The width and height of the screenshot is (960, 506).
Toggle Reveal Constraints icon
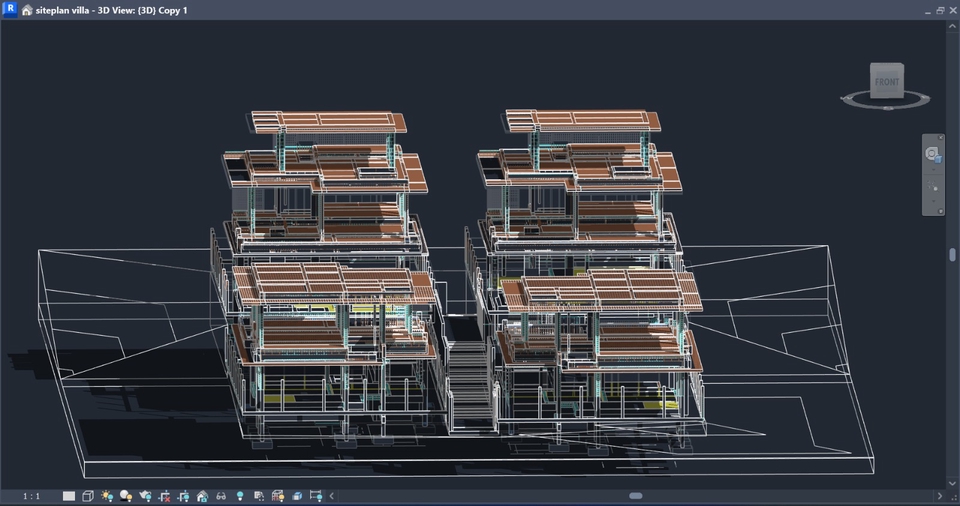[316, 496]
